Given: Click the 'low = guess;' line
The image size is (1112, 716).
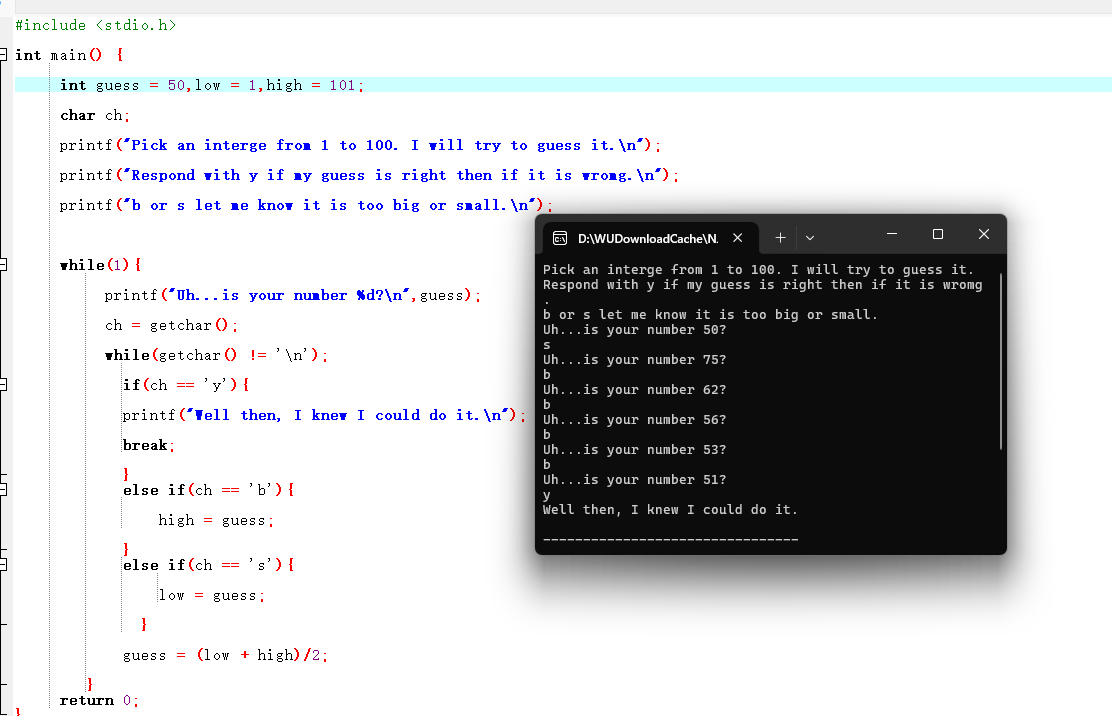Looking at the screenshot, I should (211, 595).
